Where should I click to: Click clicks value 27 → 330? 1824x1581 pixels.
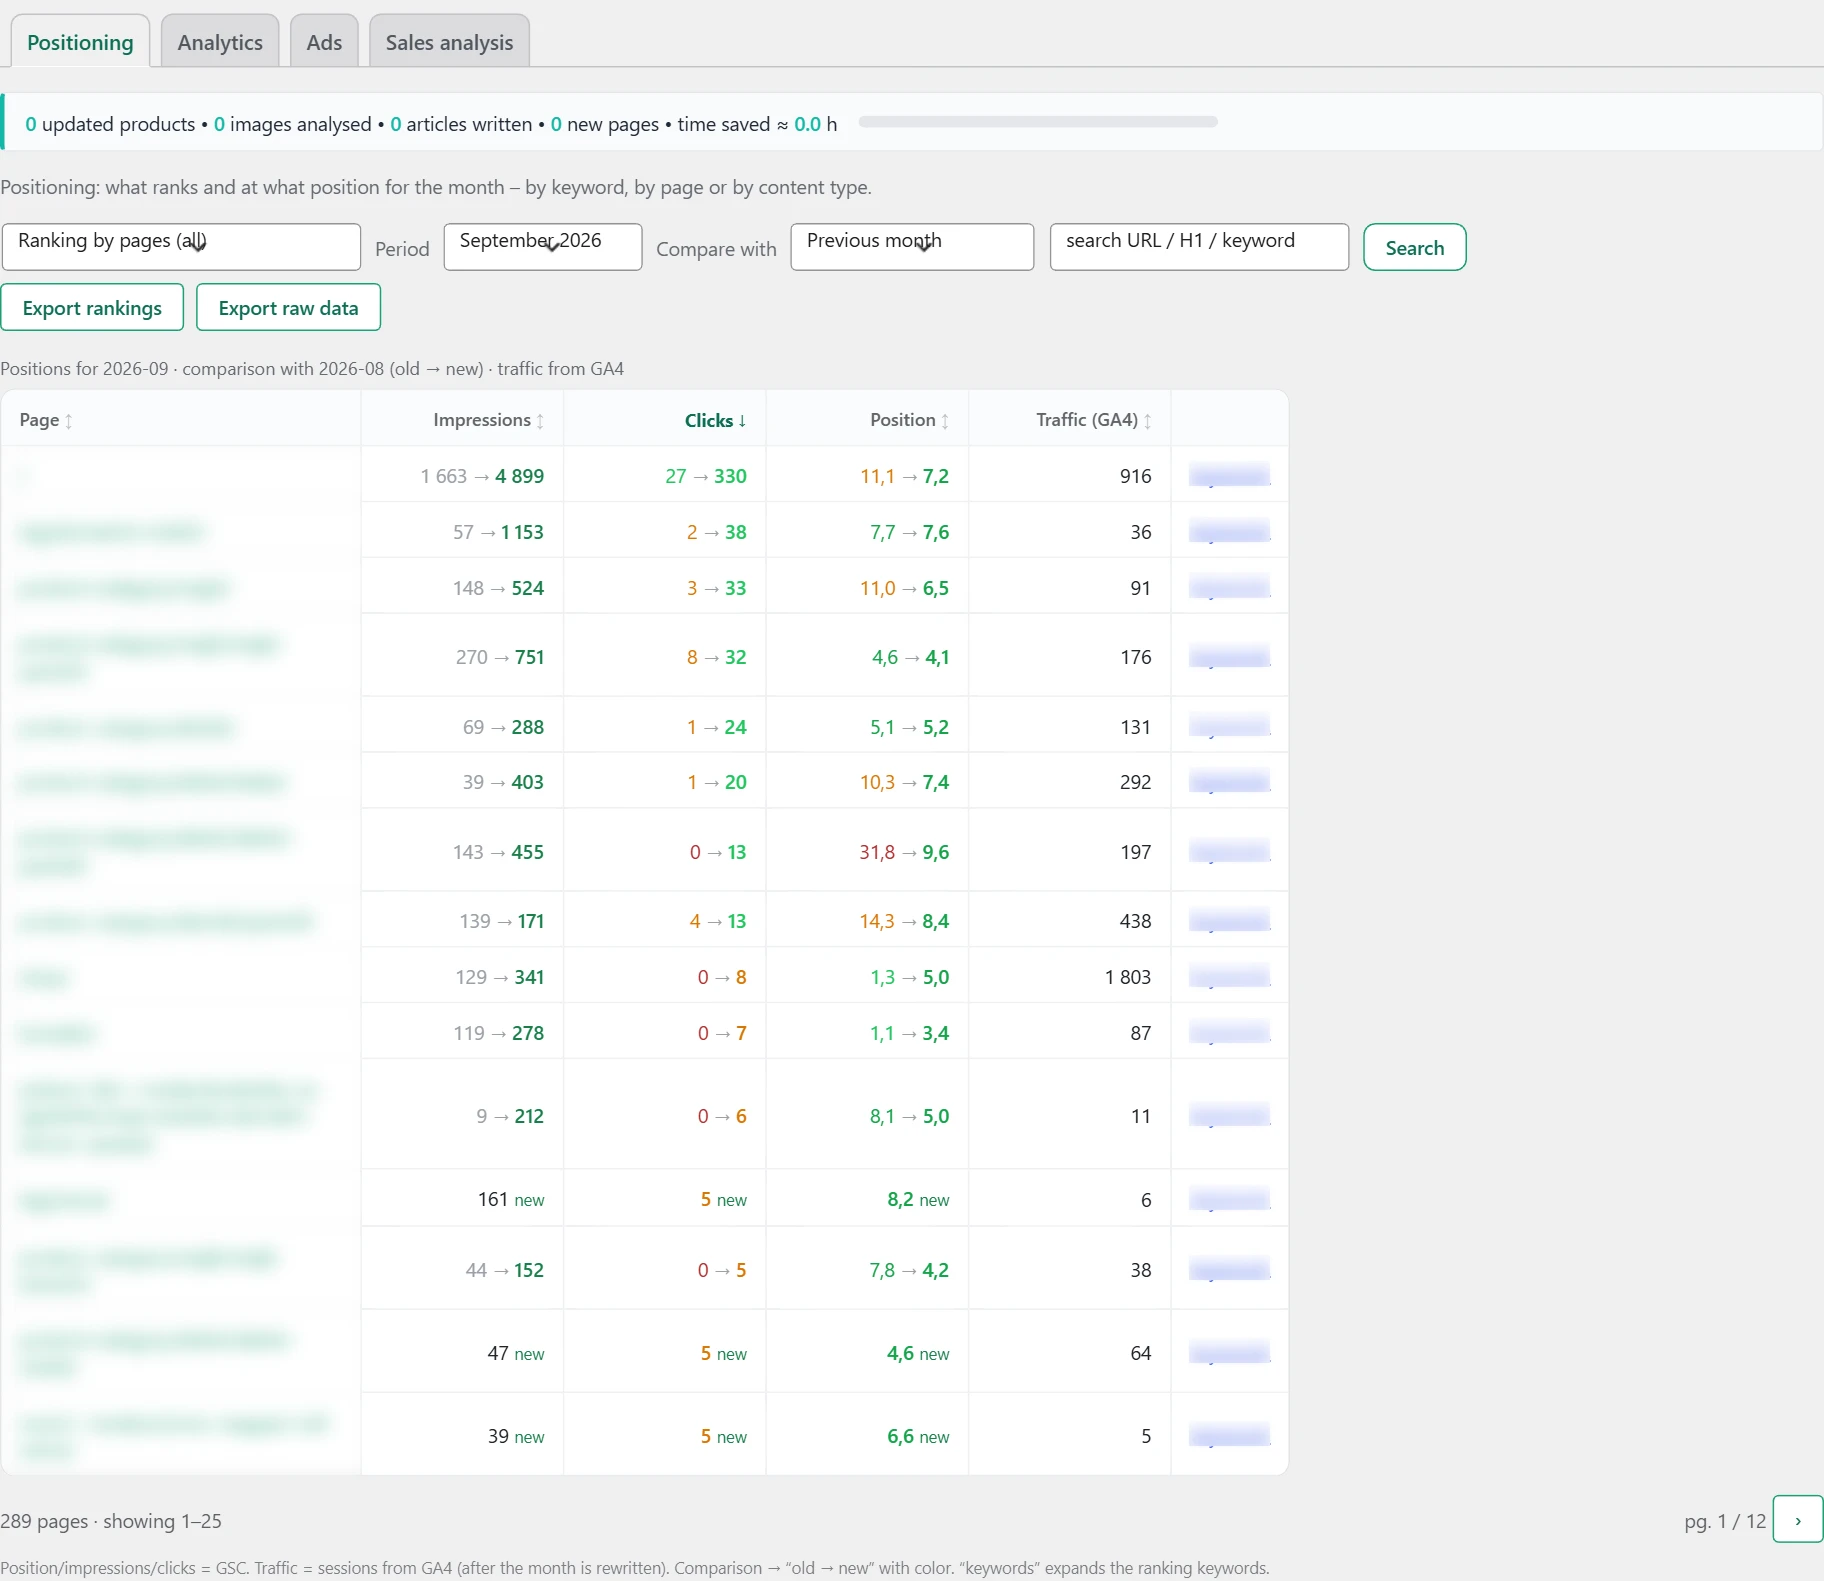[x=706, y=476]
